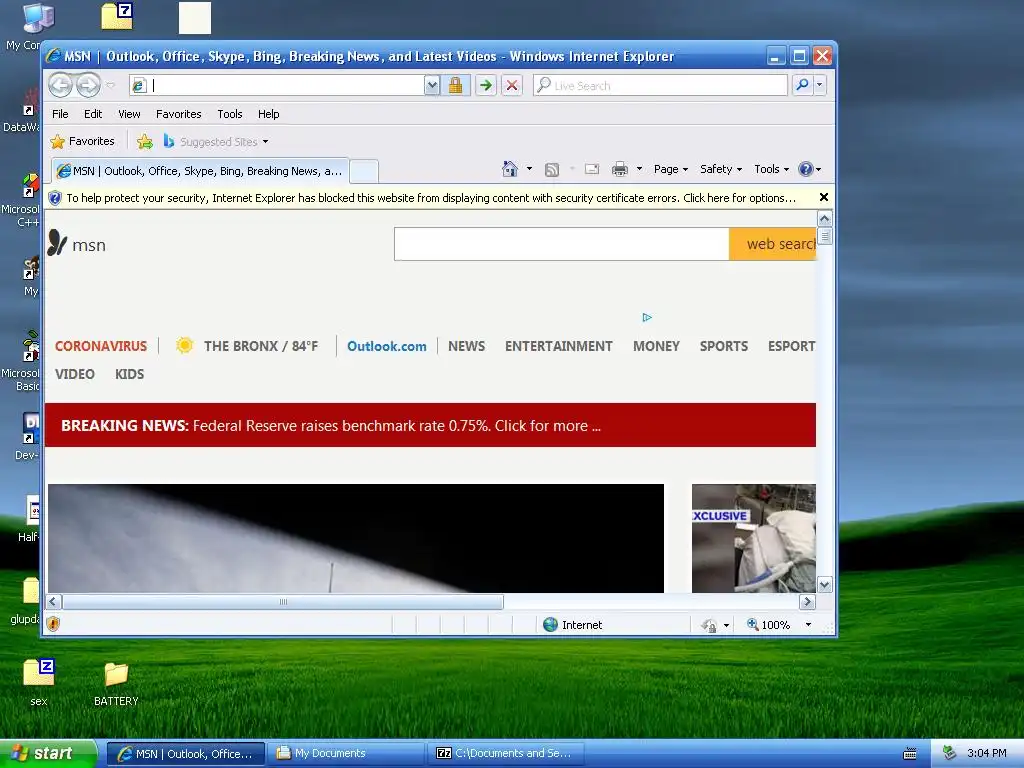
Task: Select the BATTERY folder on desktop
Action: pyautogui.click(x=116, y=684)
